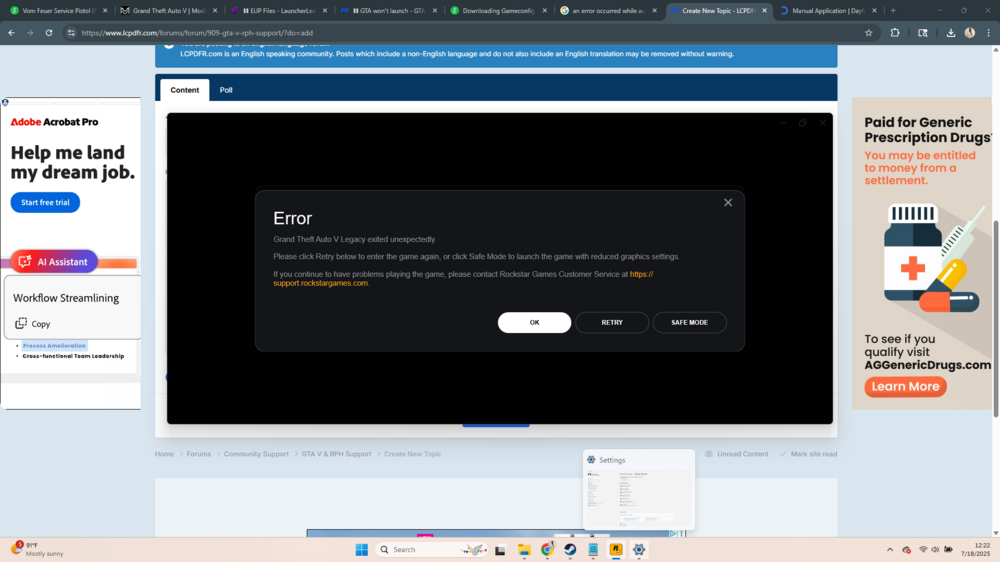This screenshot has width=1000, height=562.
Task: Open Vom Feuer Service Pistol browser tab
Action: coord(59,10)
